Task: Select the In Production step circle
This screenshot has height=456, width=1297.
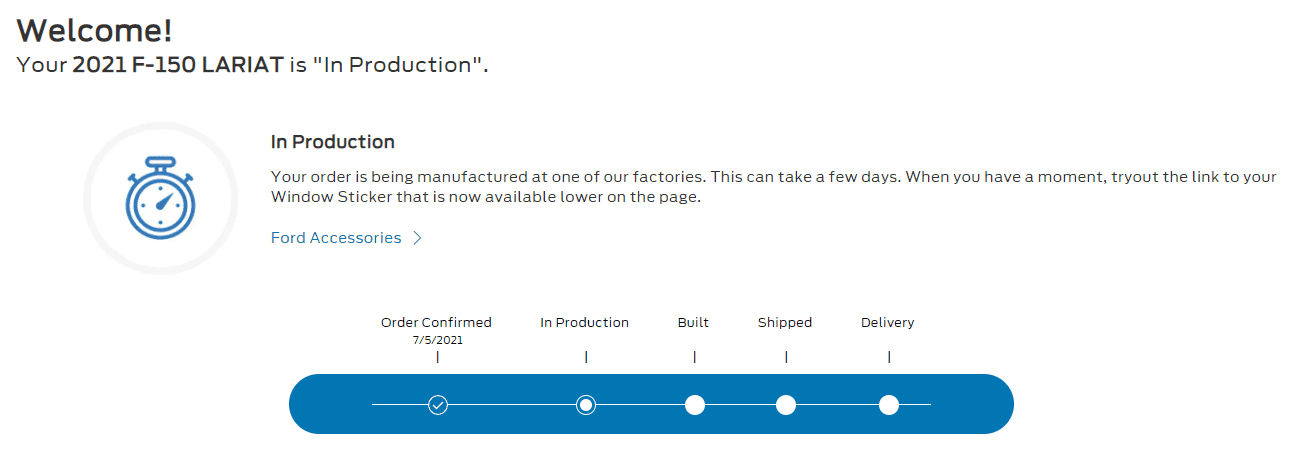Action: (x=586, y=405)
